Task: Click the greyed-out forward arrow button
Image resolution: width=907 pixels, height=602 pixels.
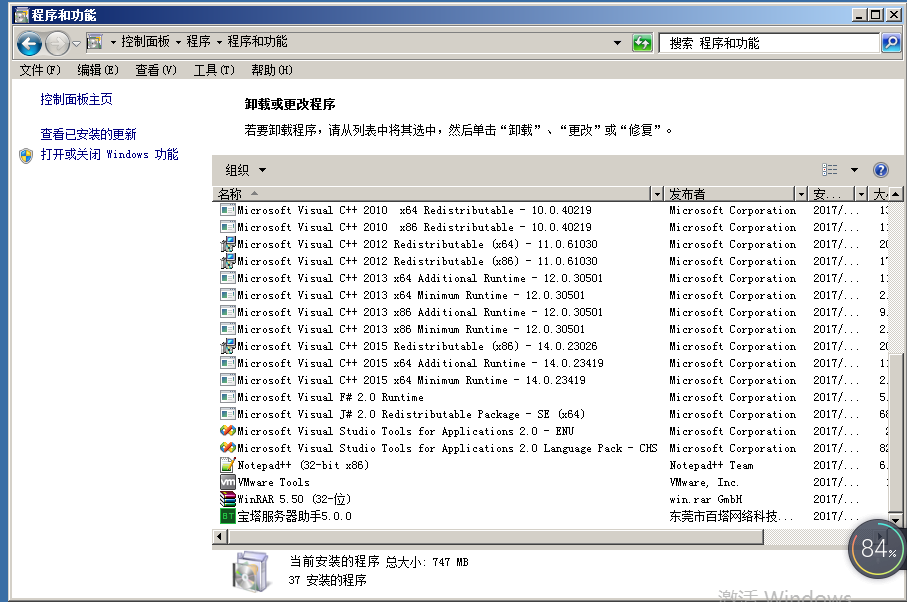Action: tap(57, 43)
